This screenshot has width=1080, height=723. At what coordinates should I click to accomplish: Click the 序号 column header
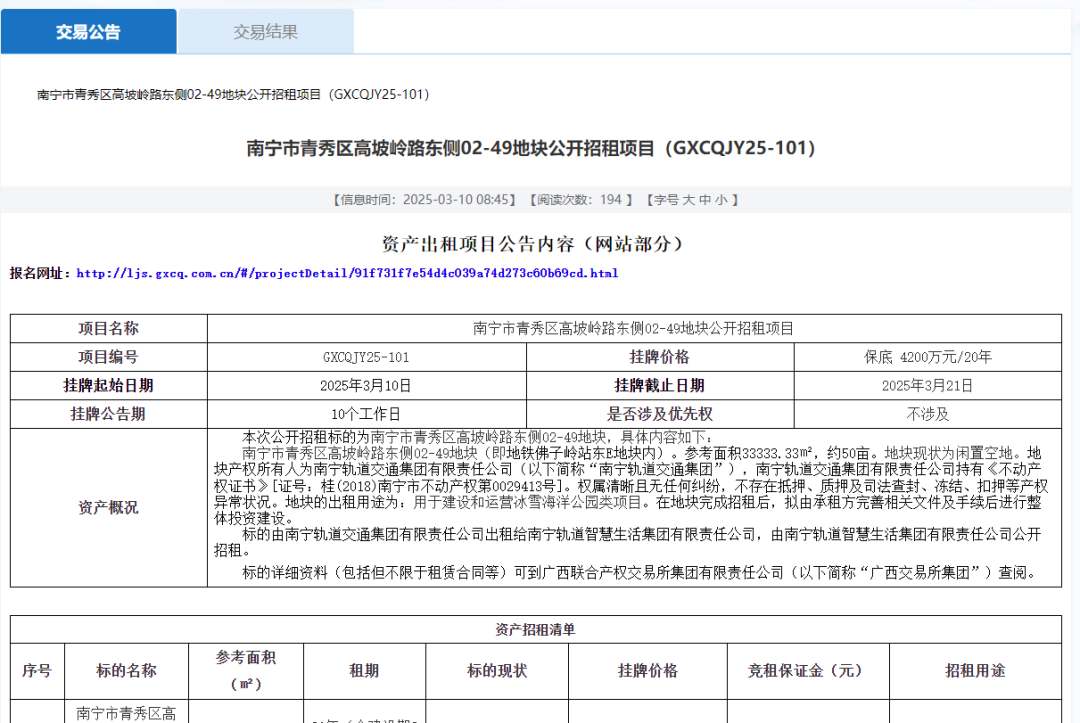coord(37,671)
